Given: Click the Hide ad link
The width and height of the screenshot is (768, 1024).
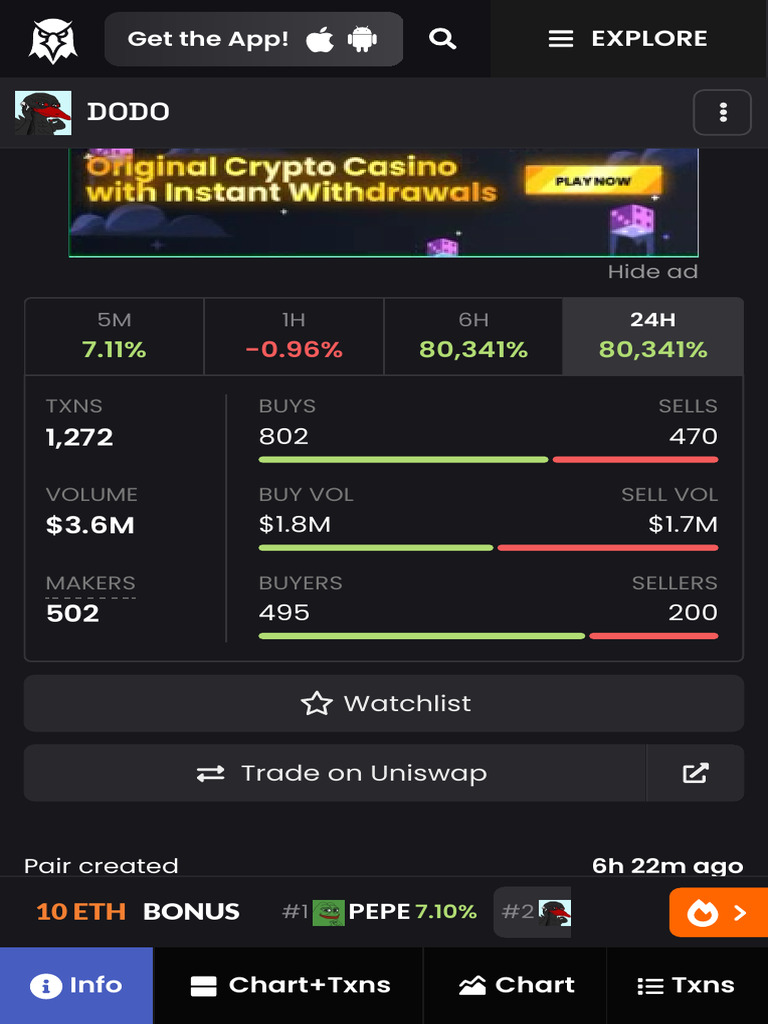Looking at the screenshot, I should click(x=652, y=272).
